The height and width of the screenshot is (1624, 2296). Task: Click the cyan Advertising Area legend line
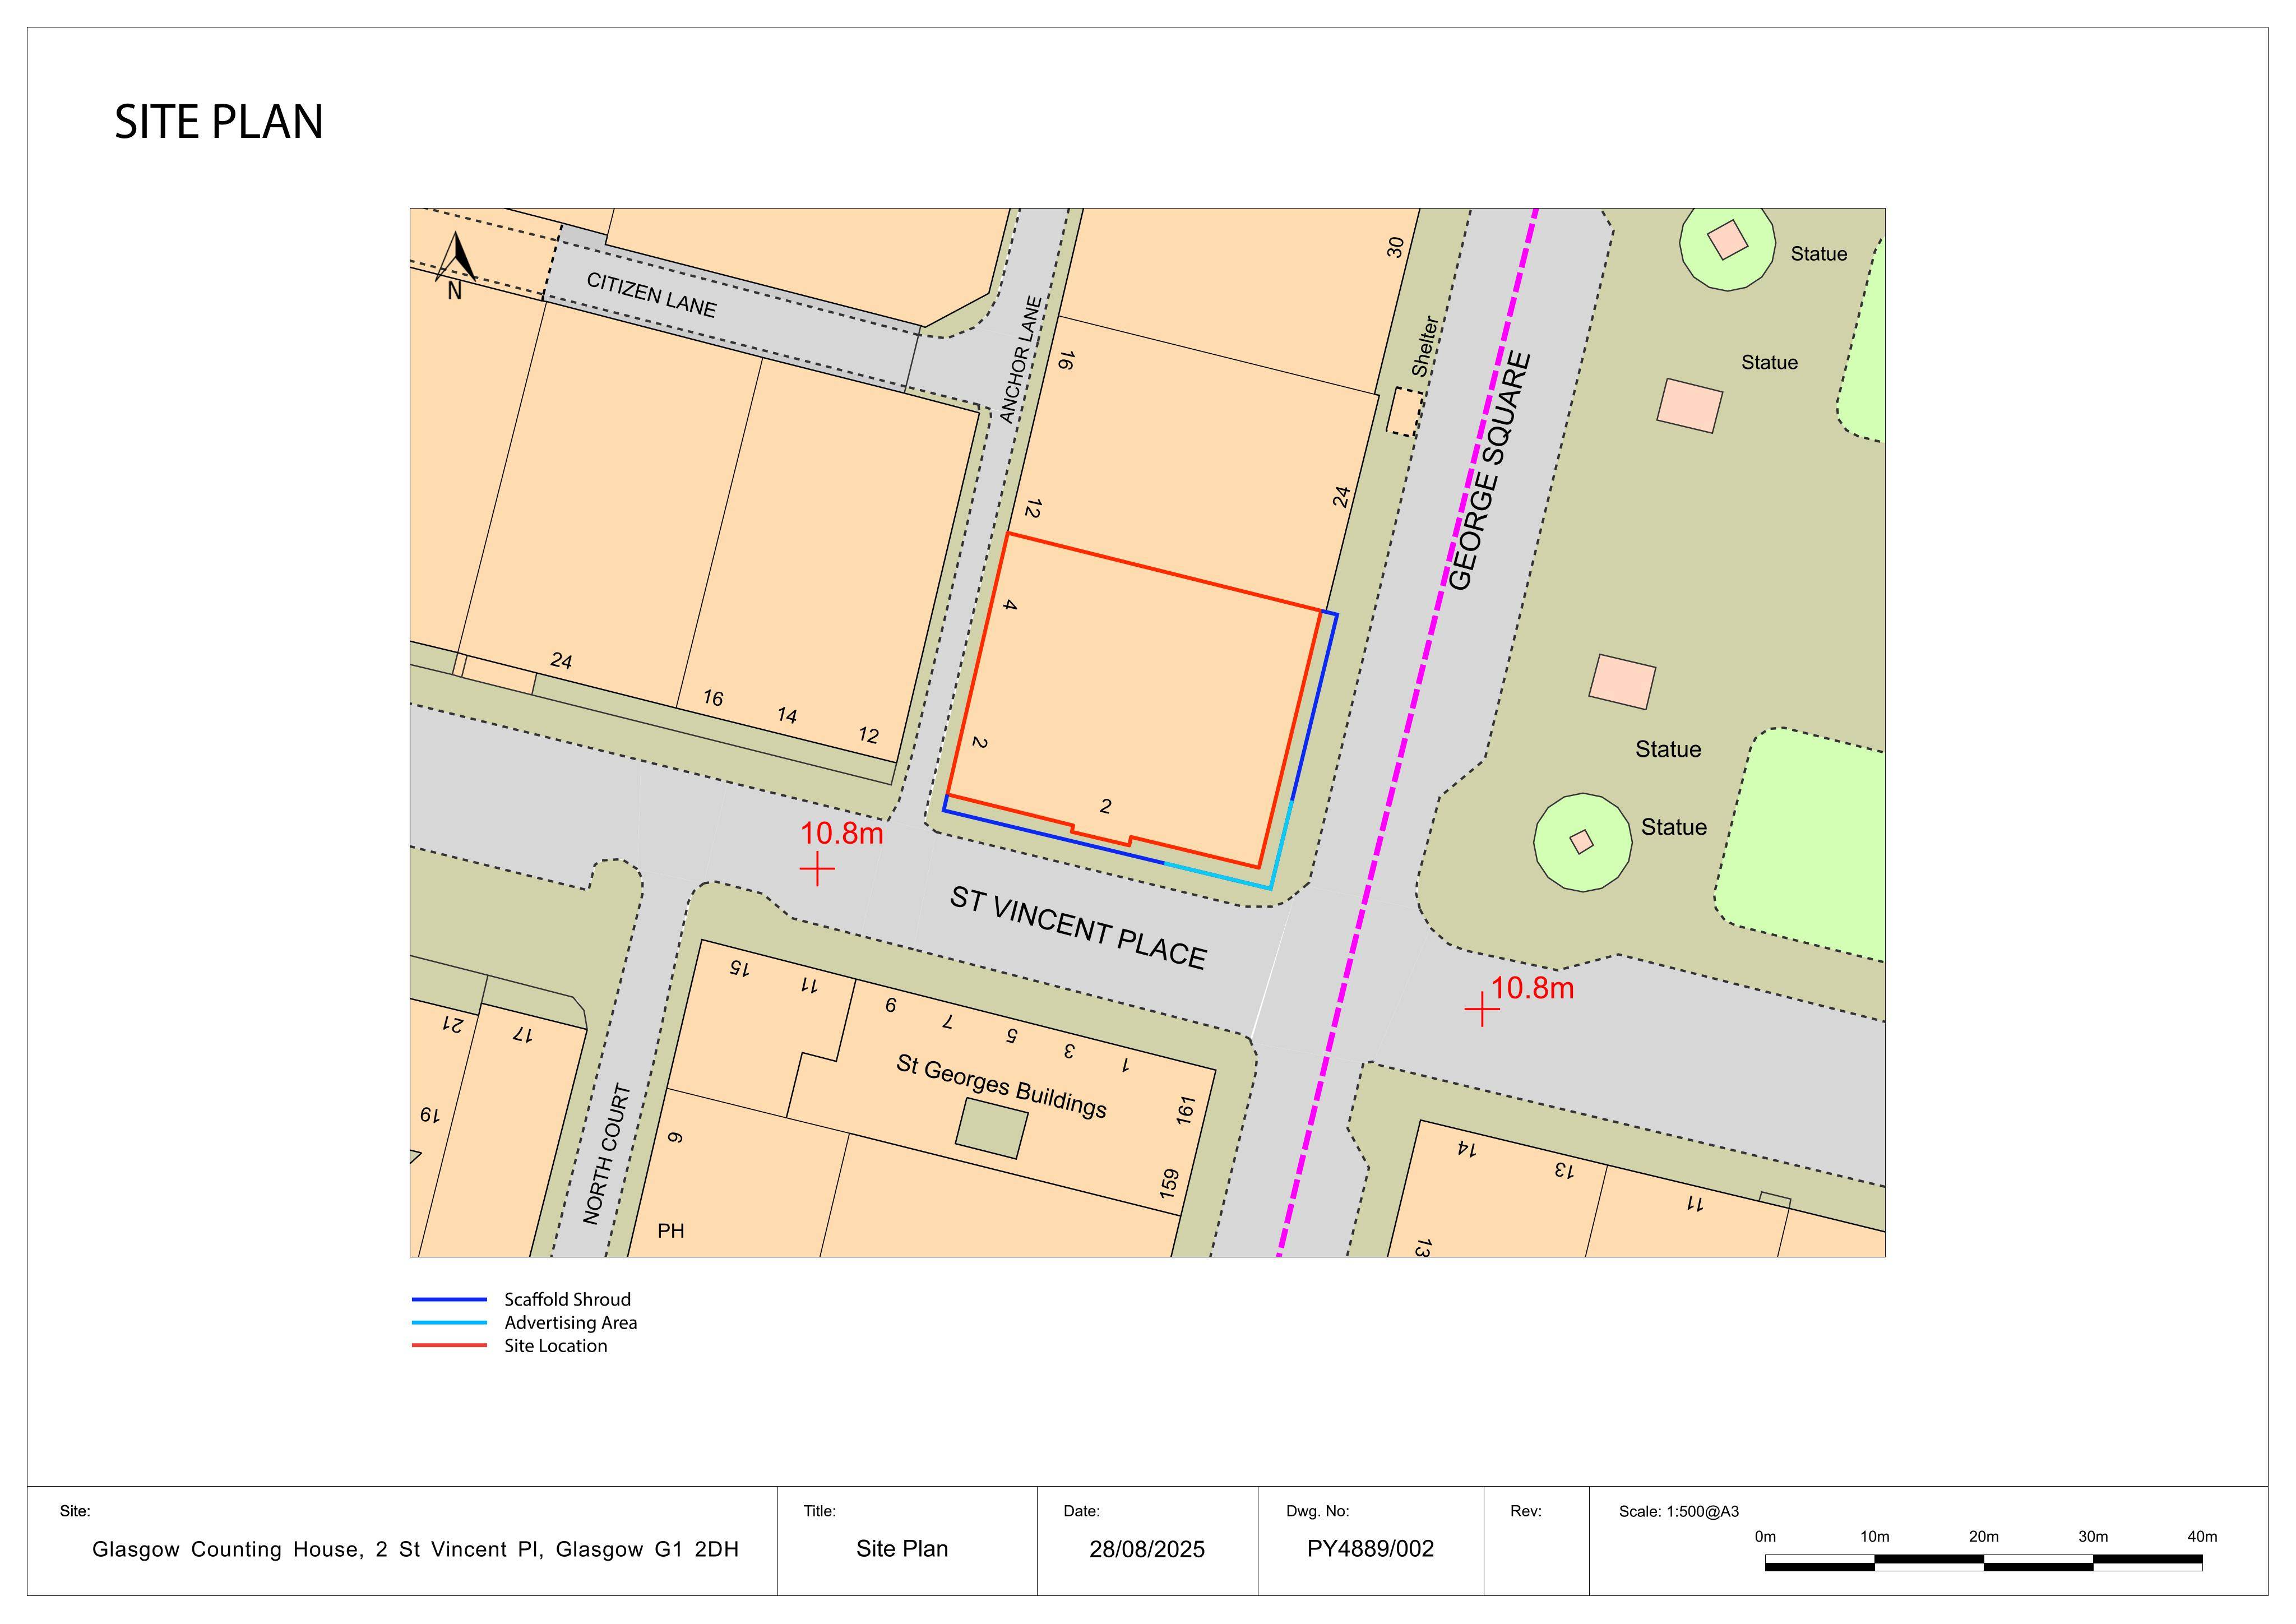click(x=449, y=1323)
